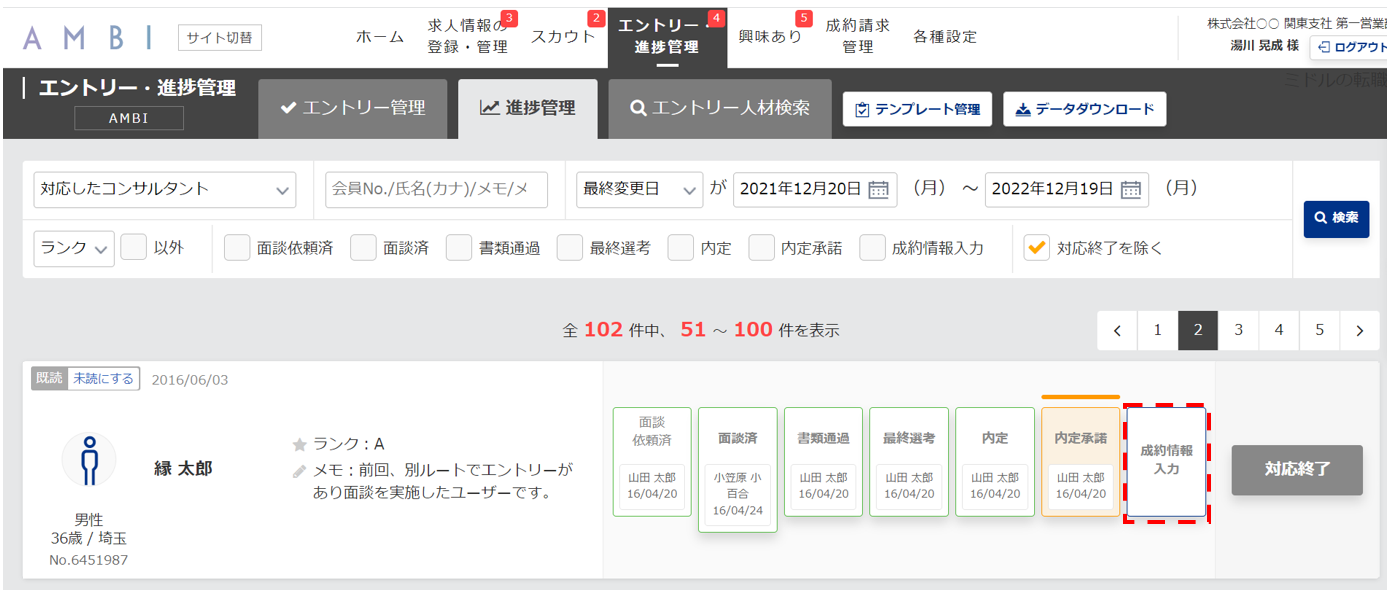This screenshot has height=597, width=1394.
Task: Tick the 内定承諾 checkbox
Action: [761, 247]
